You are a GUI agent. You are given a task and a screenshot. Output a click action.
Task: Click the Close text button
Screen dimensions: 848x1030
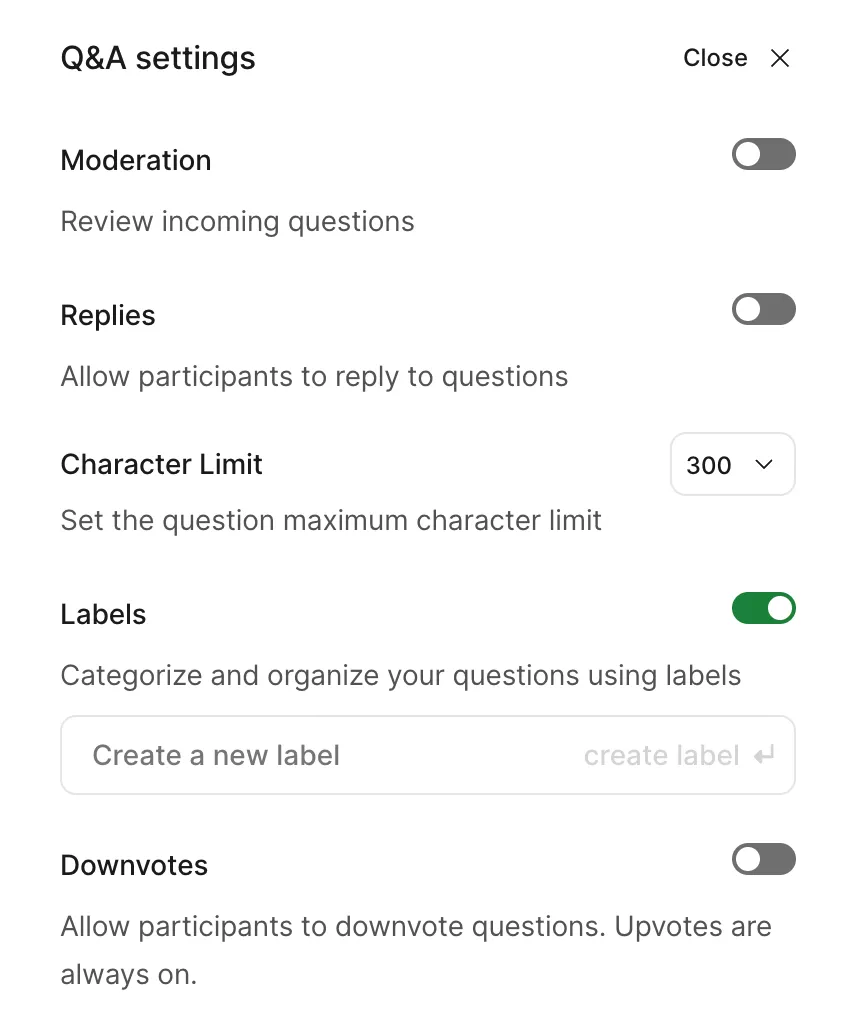point(715,58)
